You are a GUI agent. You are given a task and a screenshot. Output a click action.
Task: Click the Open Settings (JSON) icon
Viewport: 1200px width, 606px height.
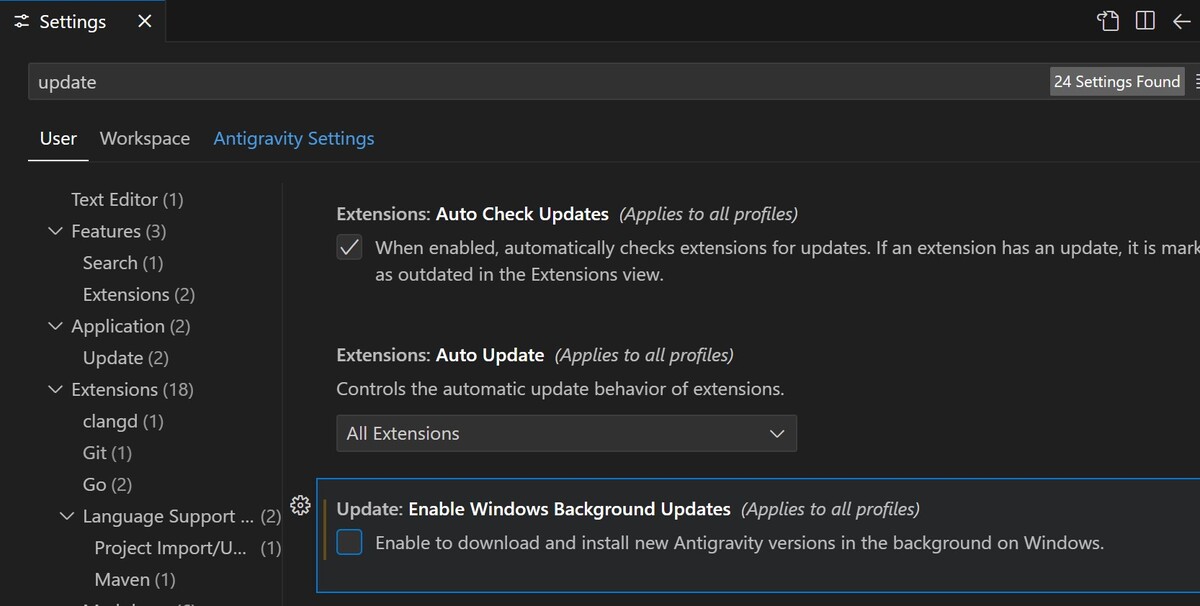(x=1107, y=21)
